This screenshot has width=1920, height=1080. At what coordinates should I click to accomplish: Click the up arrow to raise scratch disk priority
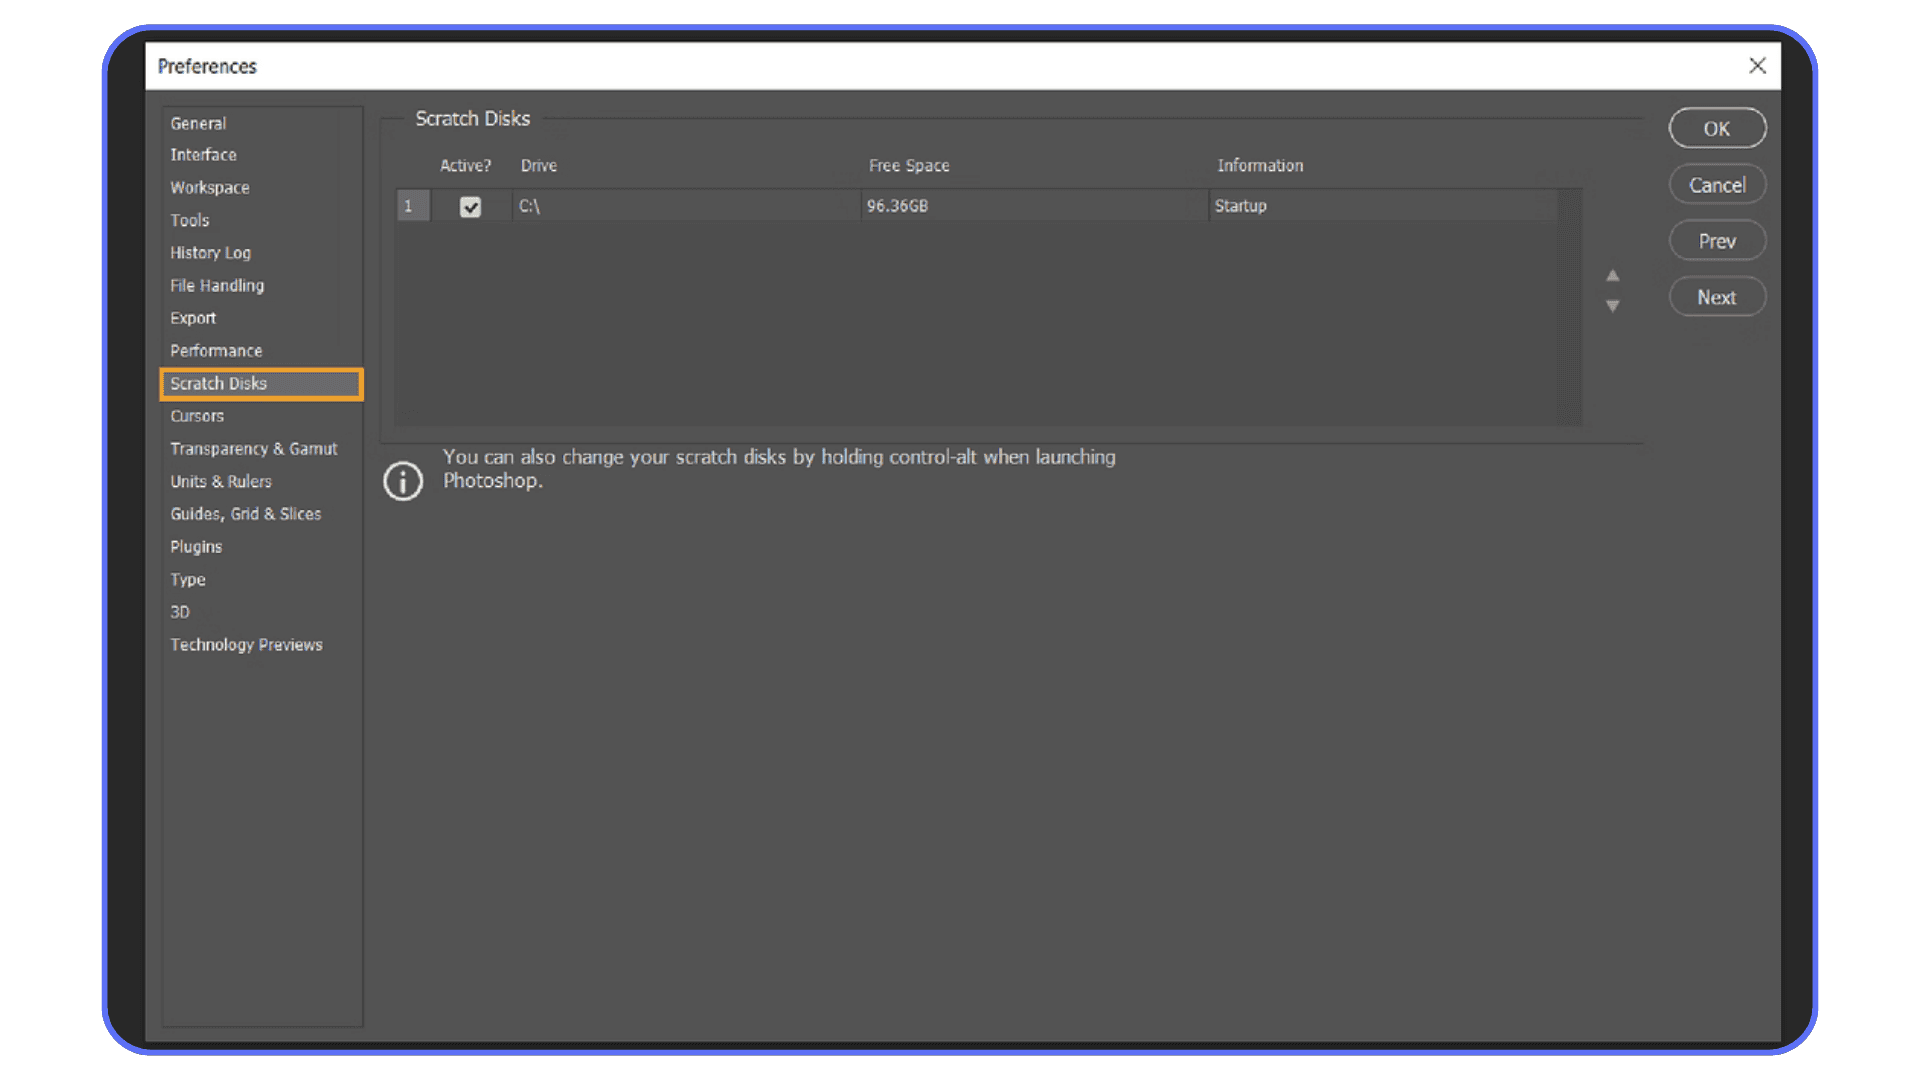tap(1613, 275)
